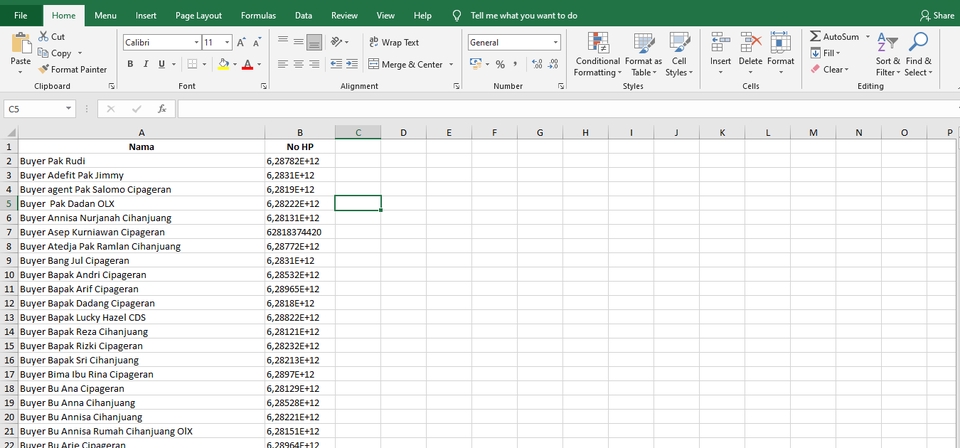Toggle Underline formatting

[x=162, y=64]
